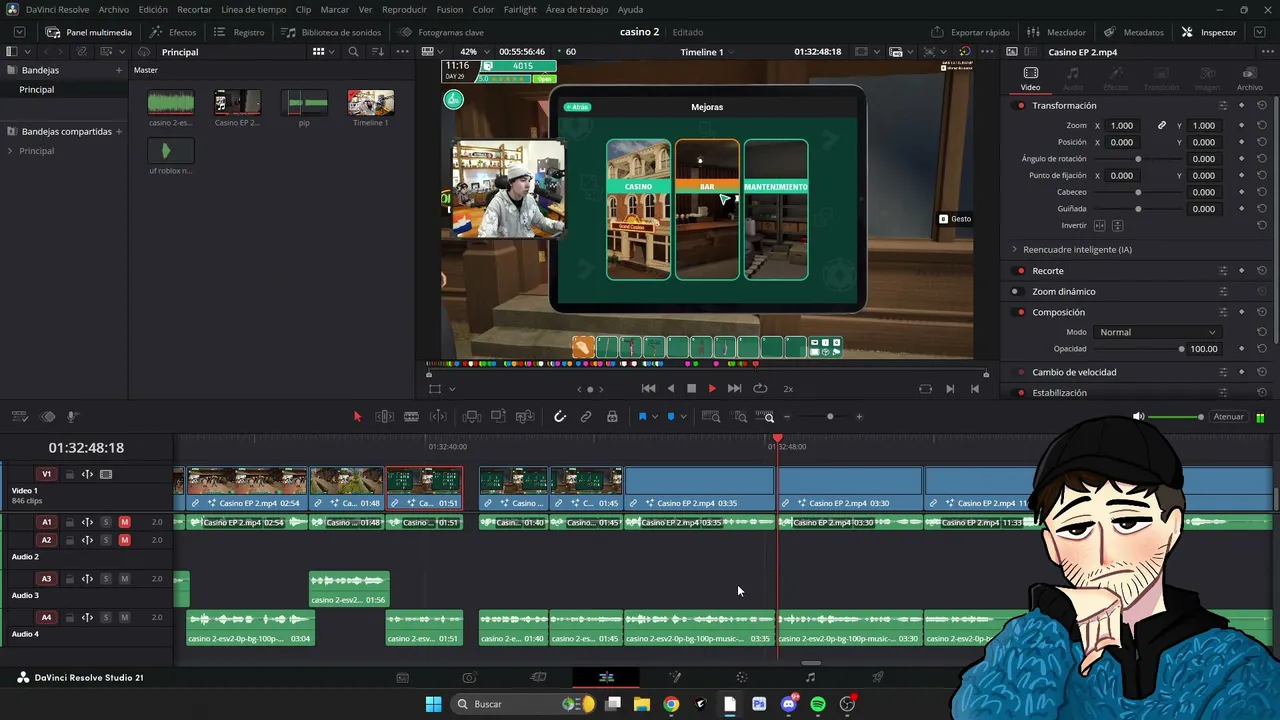Toggle the Transformación enable dot
The width and height of the screenshot is (1280, 720).
[x=1021, y=106]
